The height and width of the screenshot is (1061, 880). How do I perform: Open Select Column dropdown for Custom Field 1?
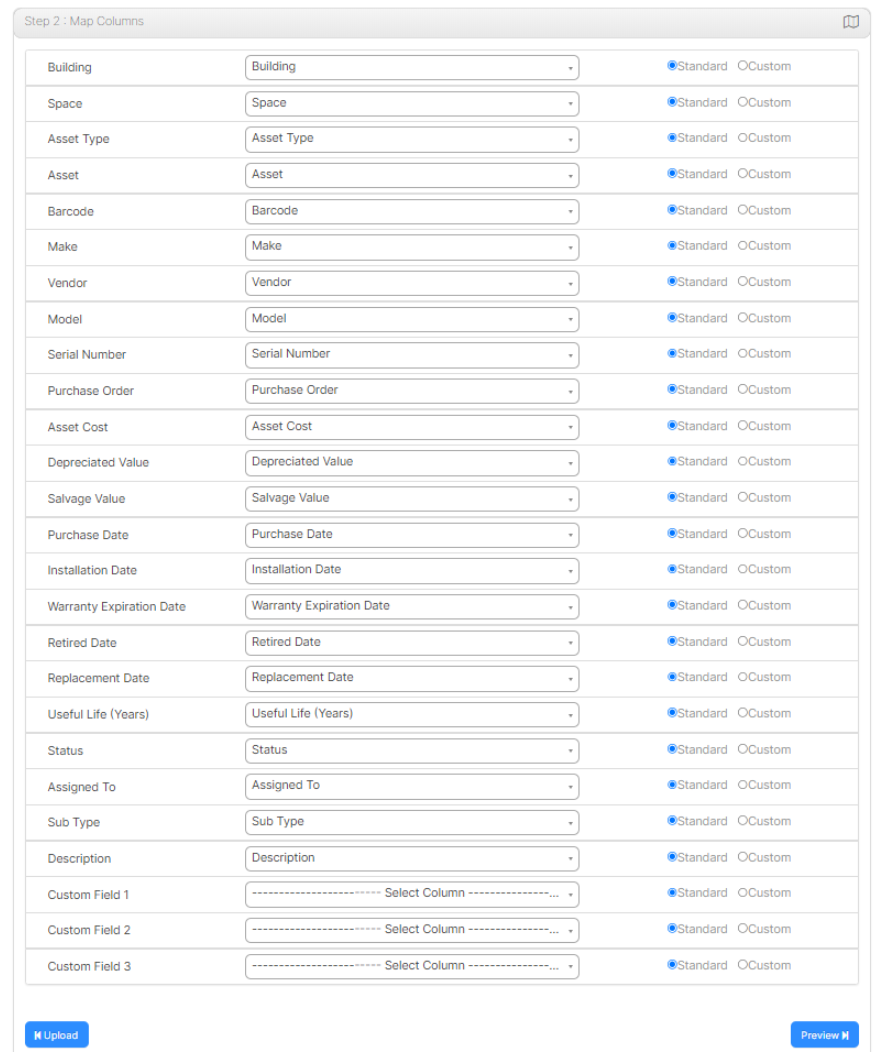coord(412,893)
